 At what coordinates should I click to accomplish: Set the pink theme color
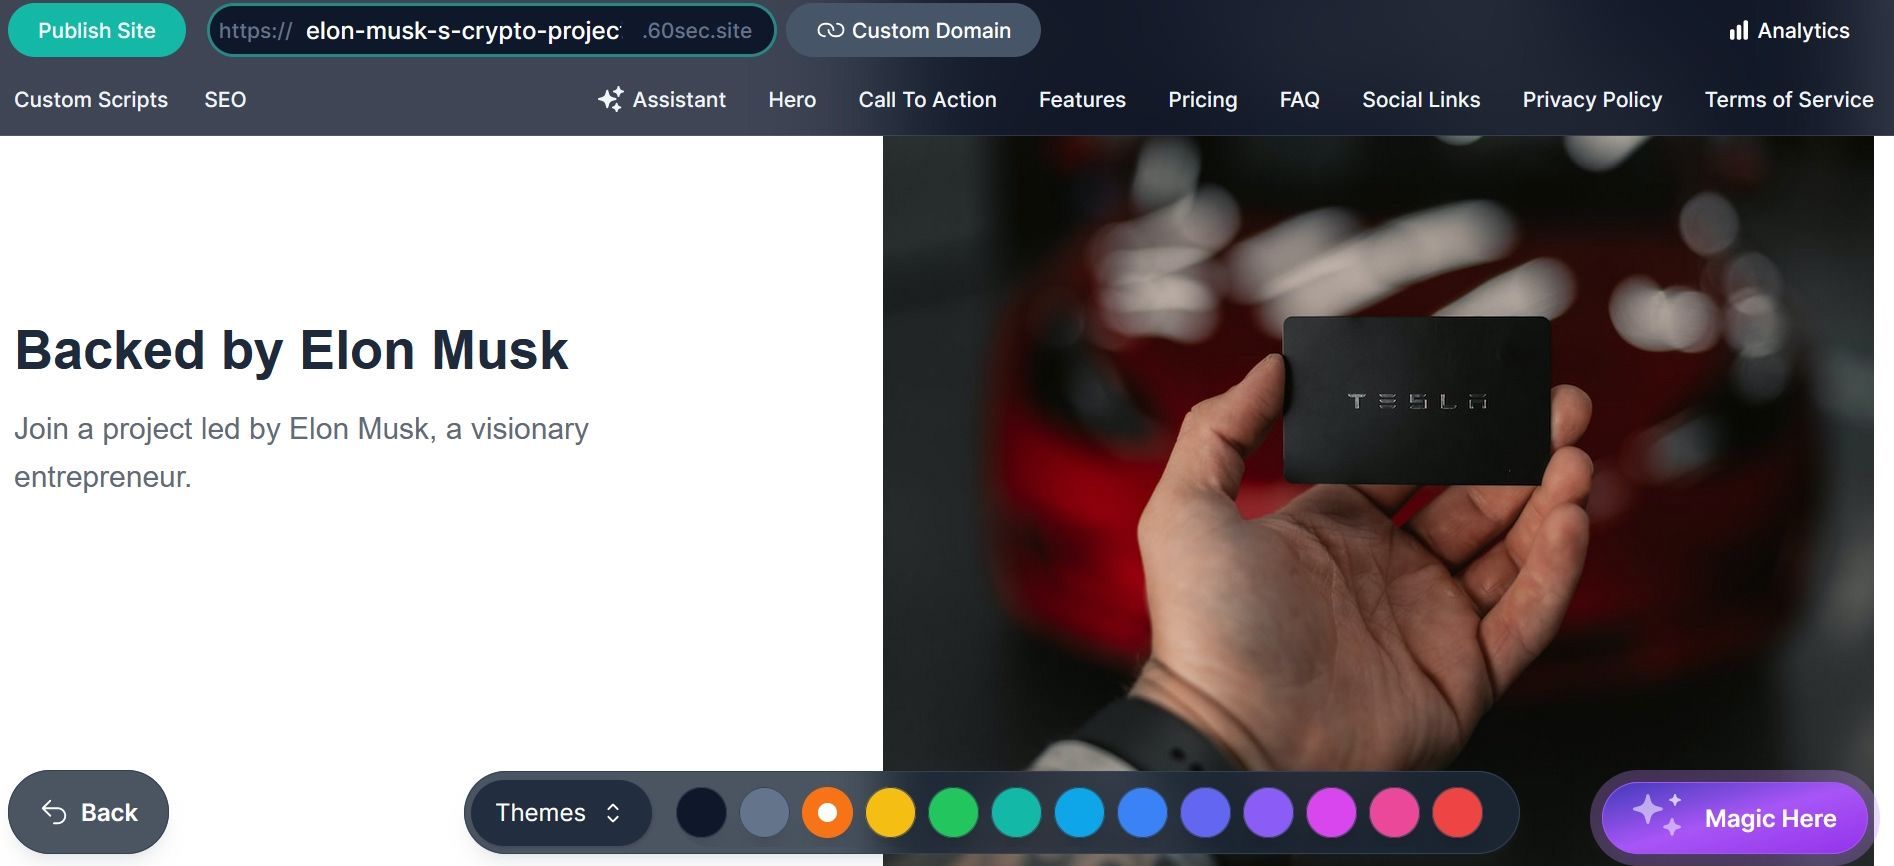point(1394,812)
